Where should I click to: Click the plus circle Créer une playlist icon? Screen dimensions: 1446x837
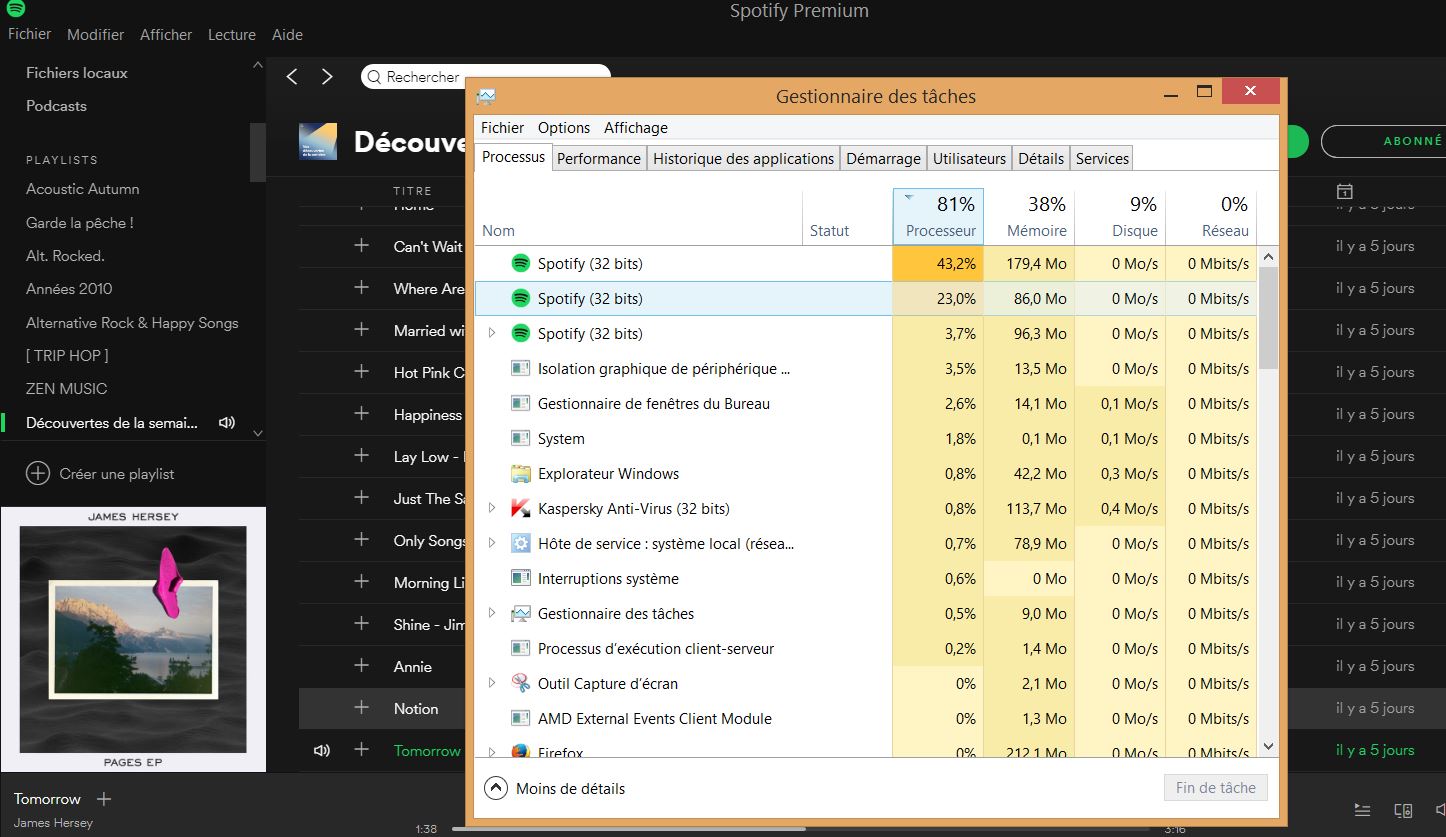tap(37, 473)
